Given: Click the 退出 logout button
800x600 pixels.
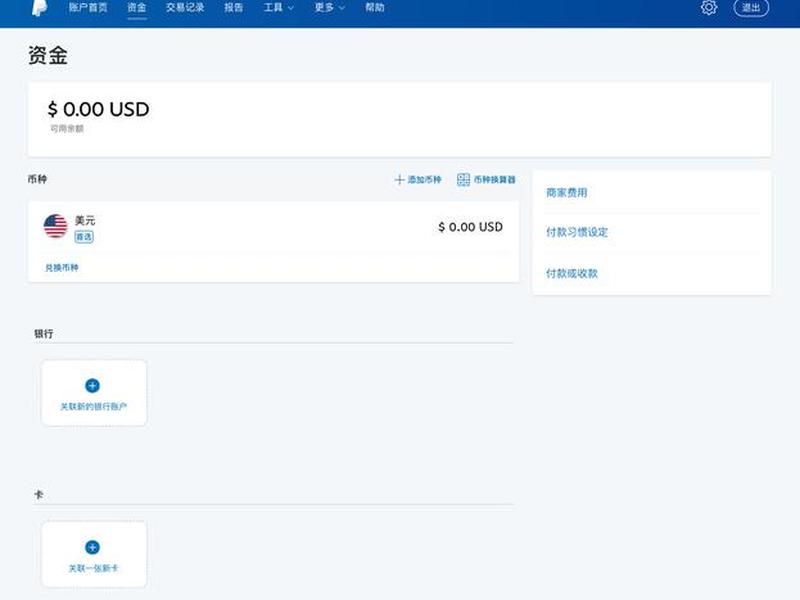Looking at the screenshot, I should pyautogui.click(x=751, y=8).
